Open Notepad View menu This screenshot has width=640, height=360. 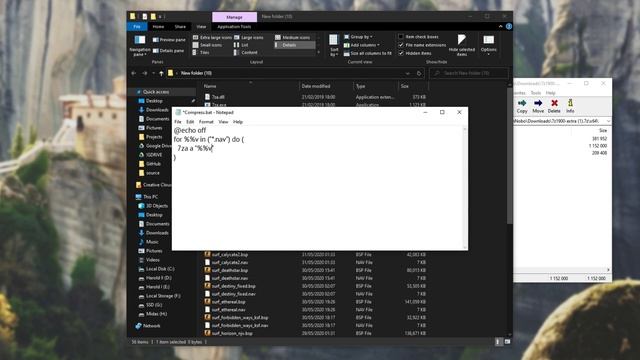[x=223, y=122]
